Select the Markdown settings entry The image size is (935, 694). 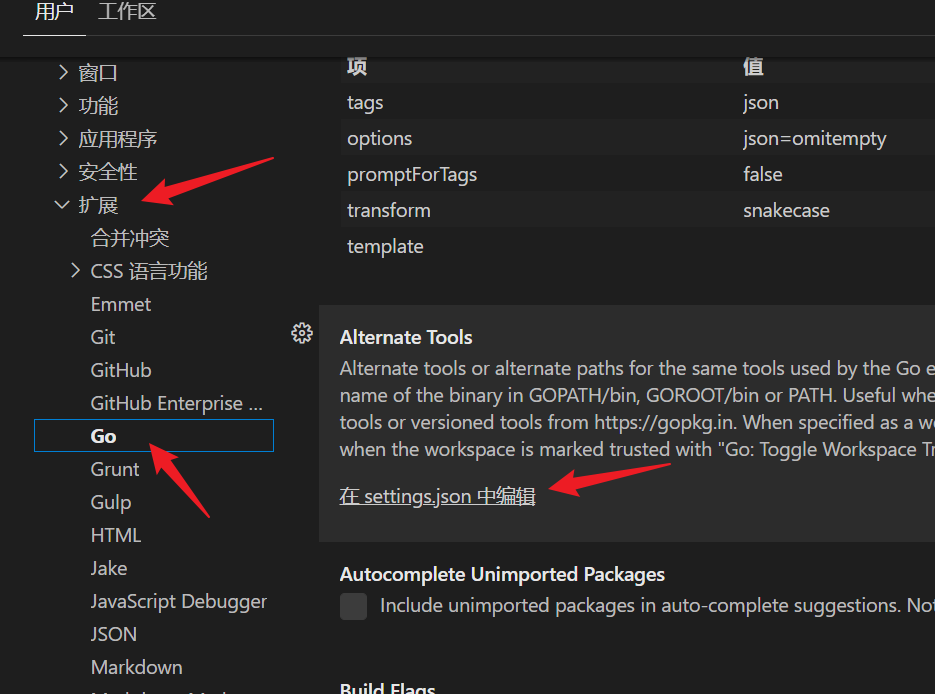coord(137,667)
